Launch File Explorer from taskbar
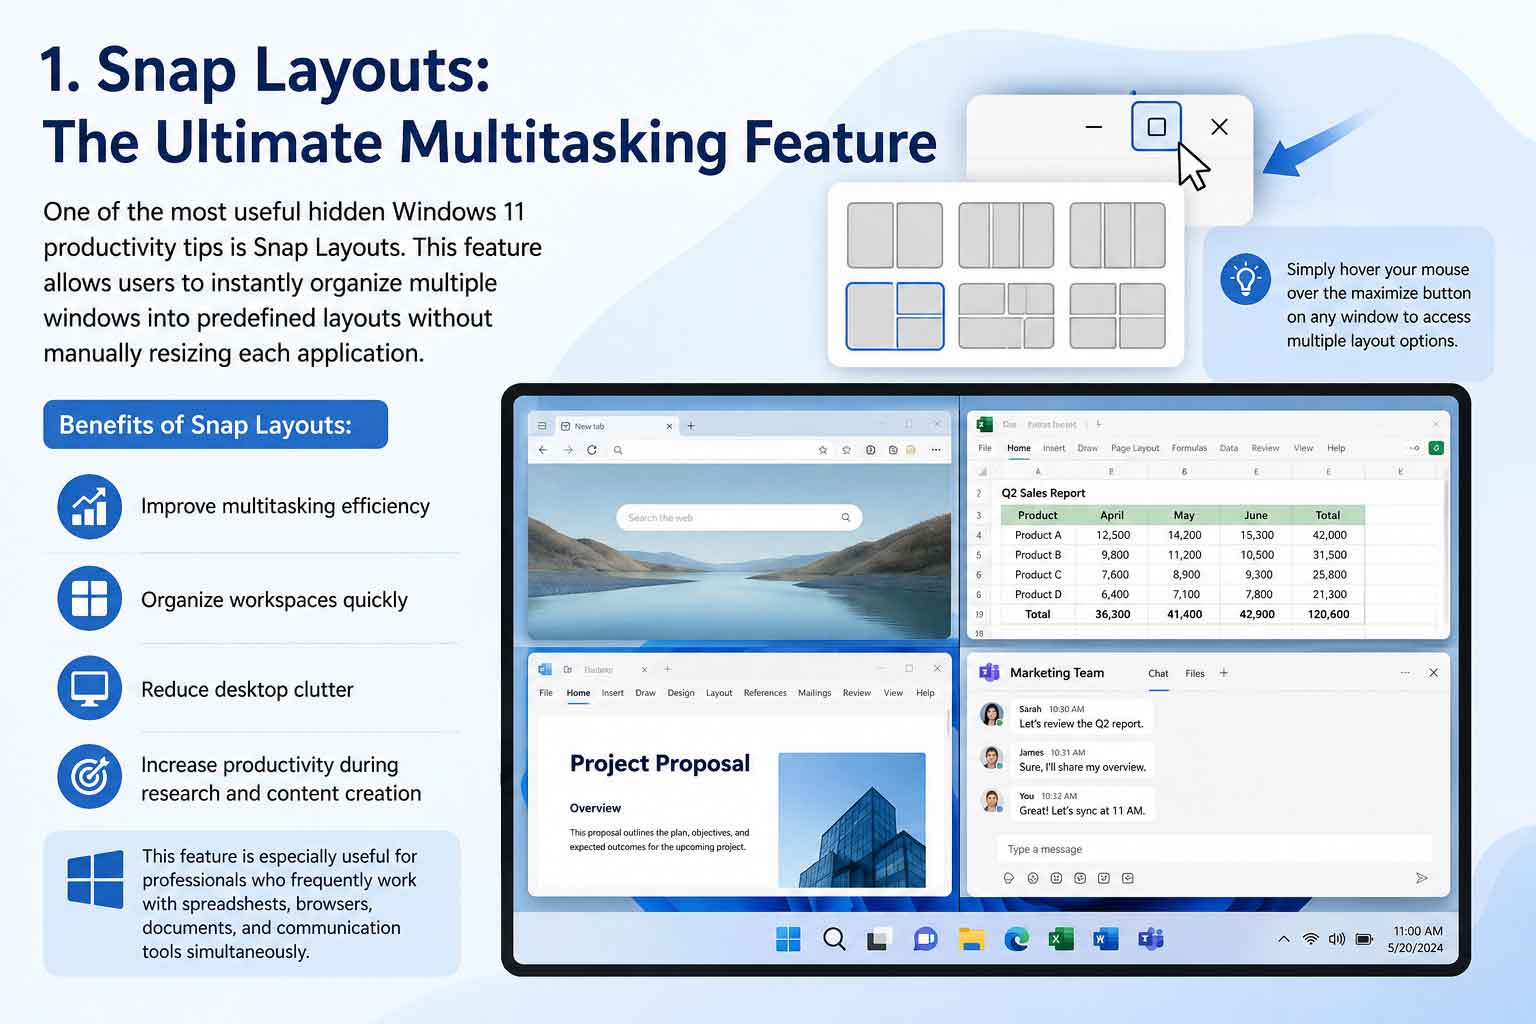This screenshot has height=1024, width=1536. [971, 939]
